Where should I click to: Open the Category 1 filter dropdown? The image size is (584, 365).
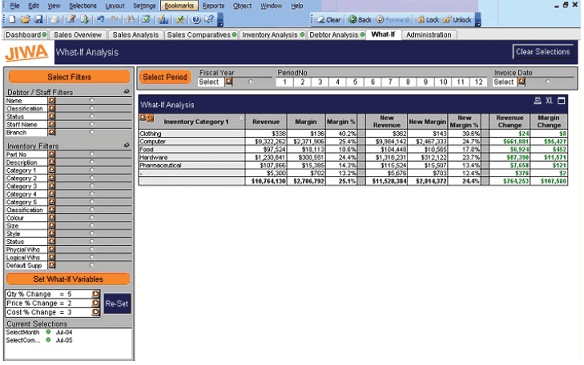click(x=51, y=170)
